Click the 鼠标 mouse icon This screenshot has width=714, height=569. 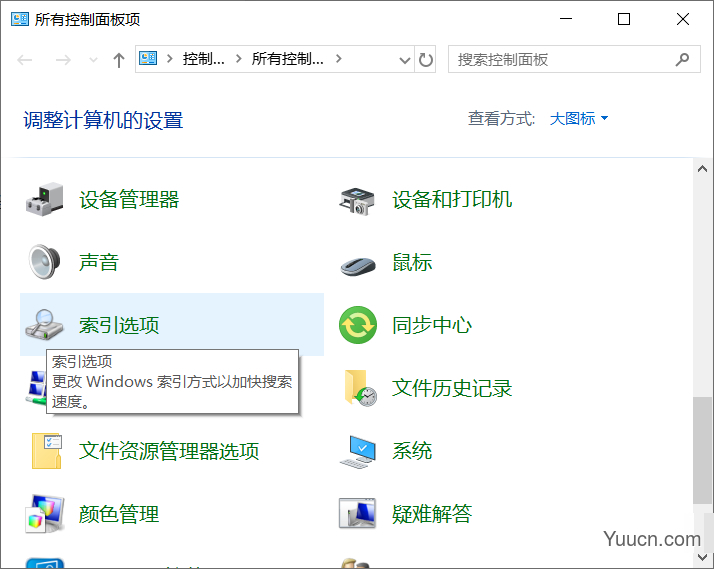point(358,265)
